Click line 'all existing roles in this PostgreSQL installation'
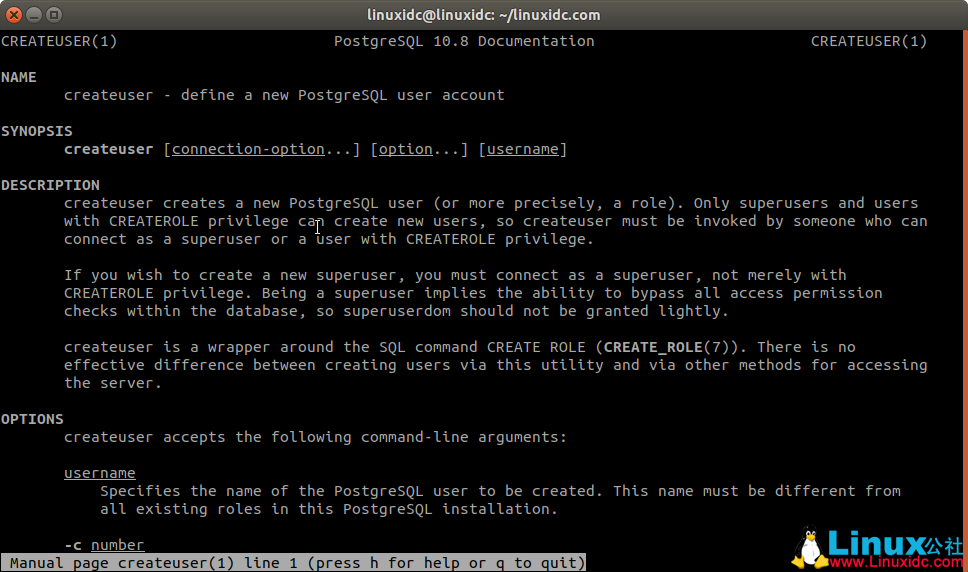 tap(328, 509)
